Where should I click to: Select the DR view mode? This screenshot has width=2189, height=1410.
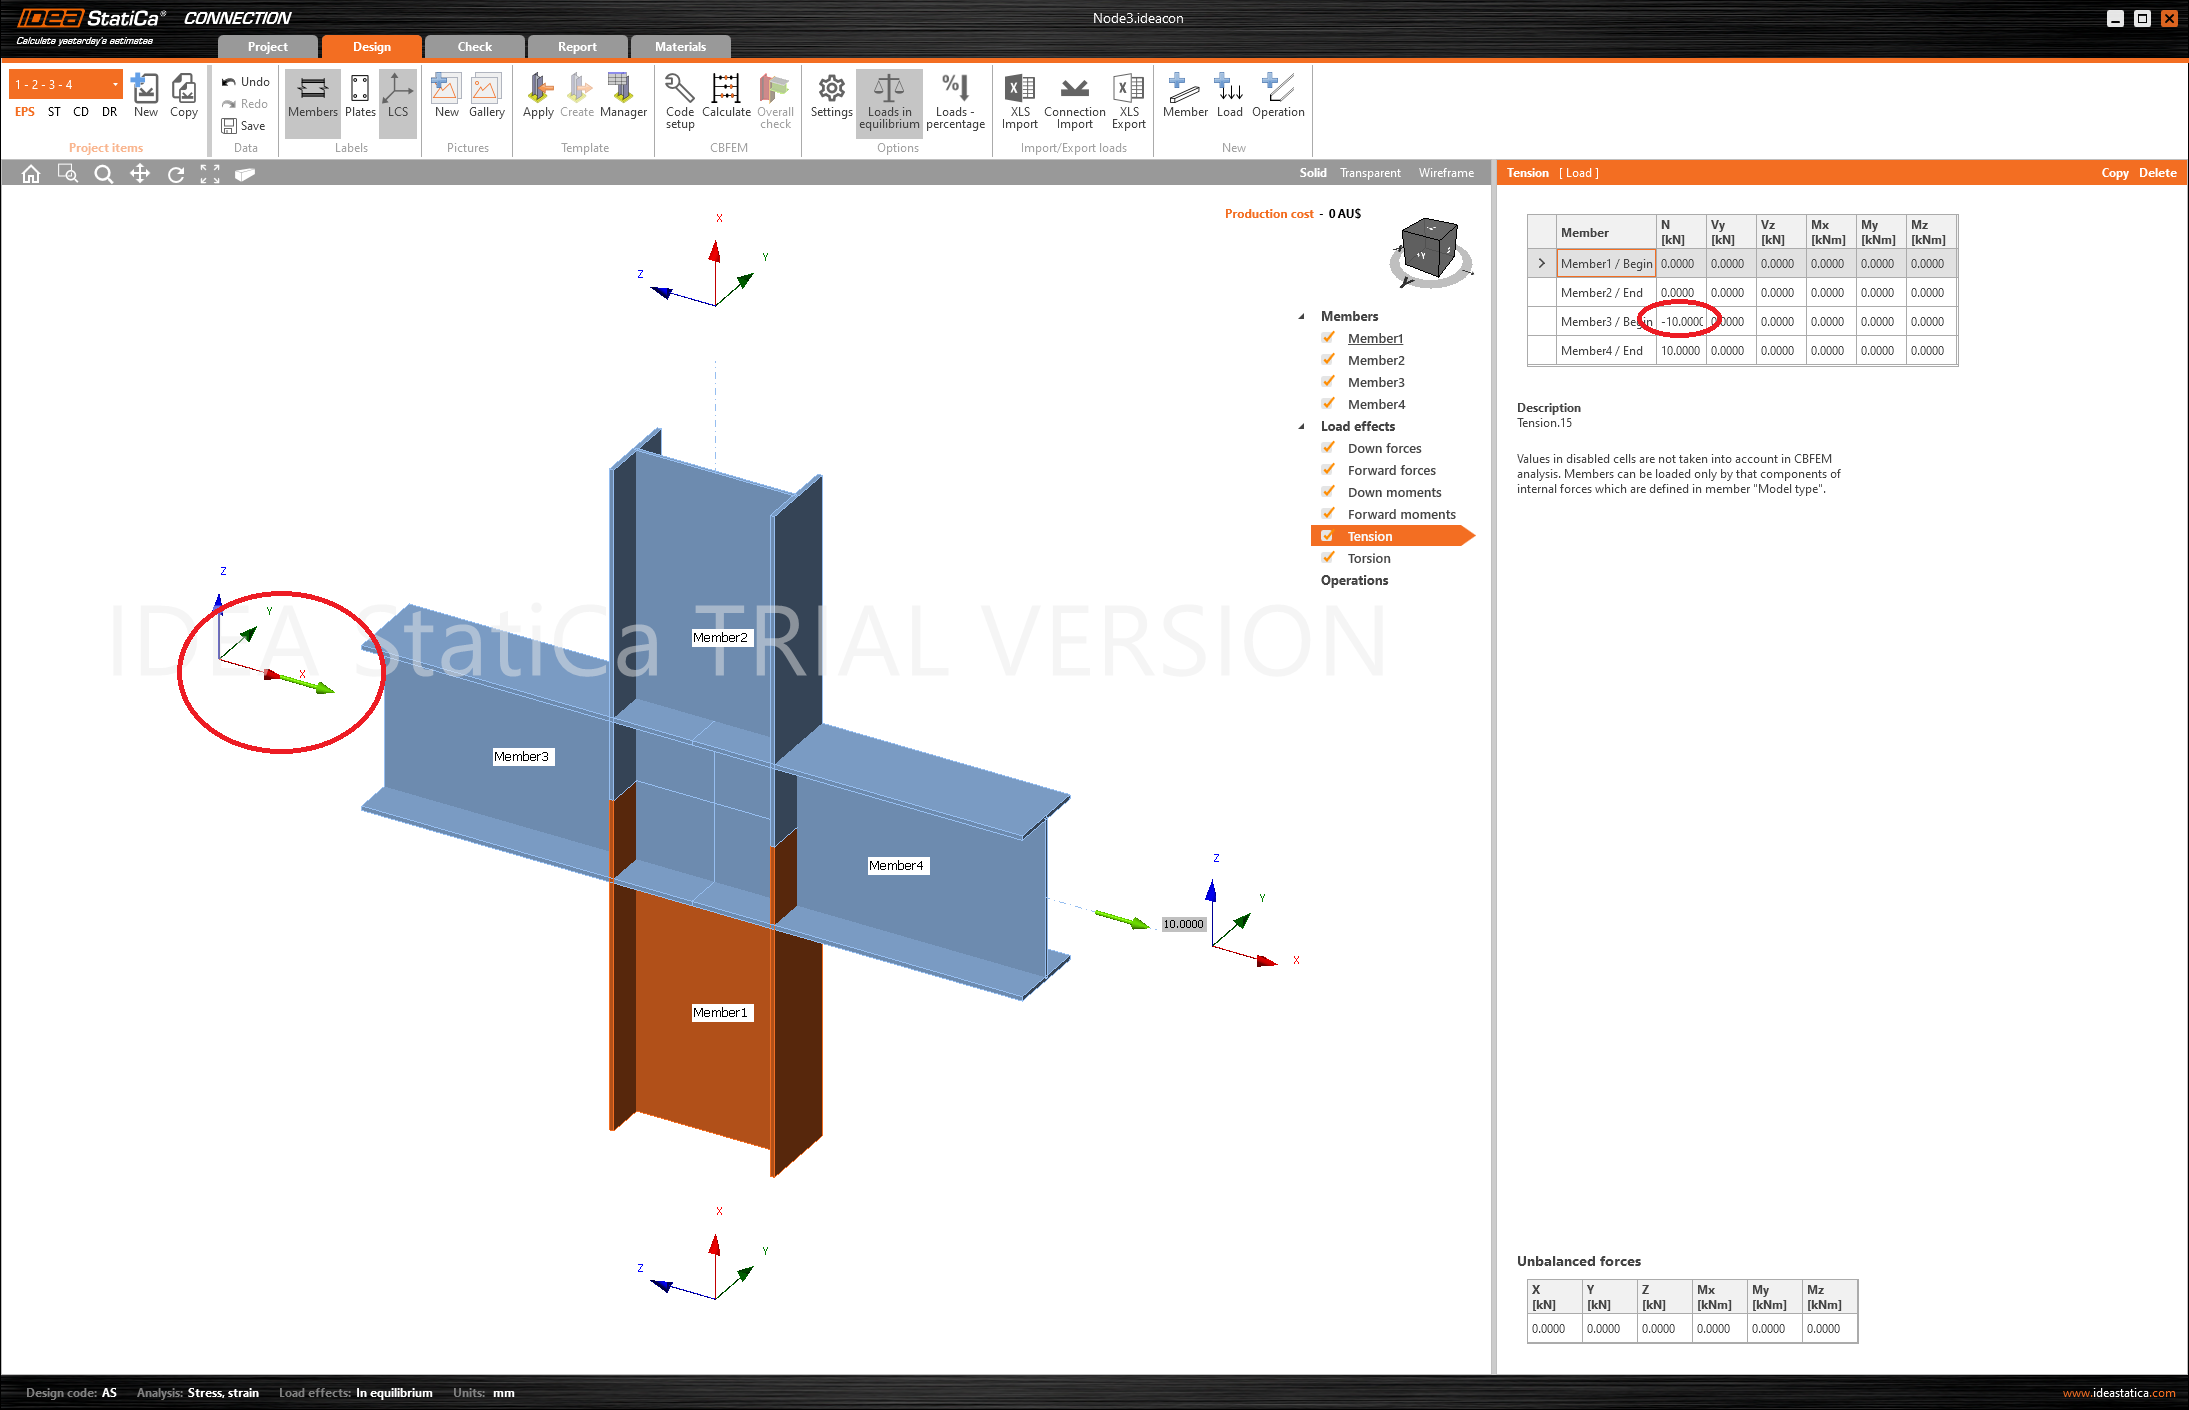(109, 112)
